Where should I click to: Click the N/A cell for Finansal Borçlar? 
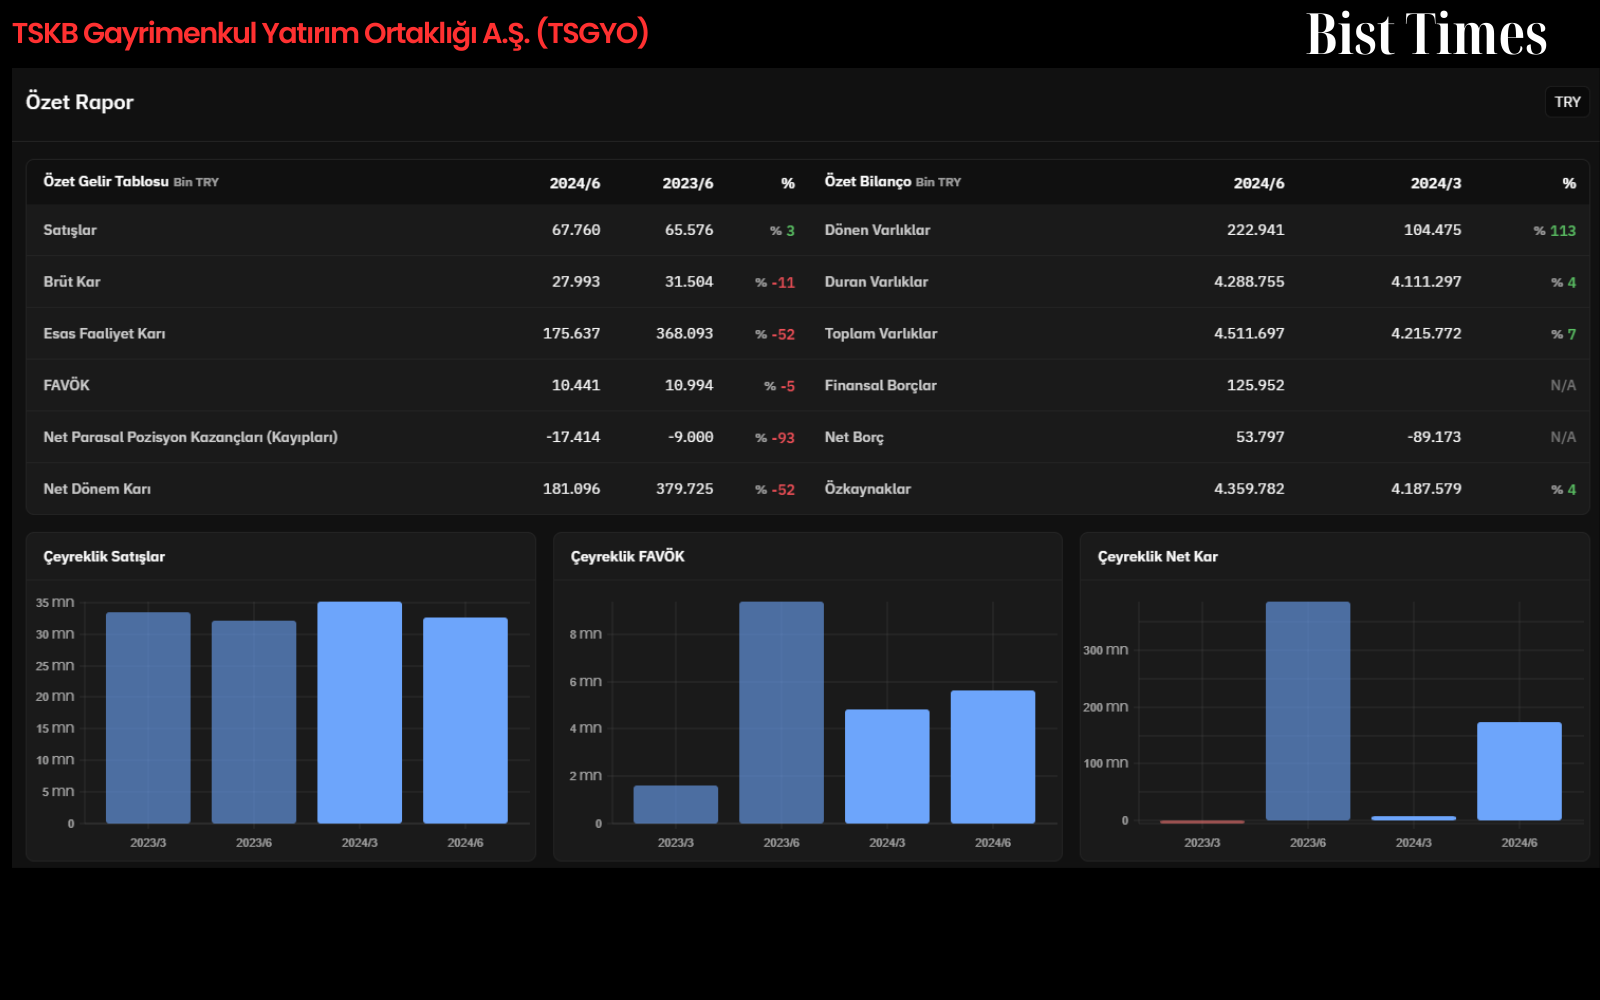pyautogui.click(x=1563, y=385)
